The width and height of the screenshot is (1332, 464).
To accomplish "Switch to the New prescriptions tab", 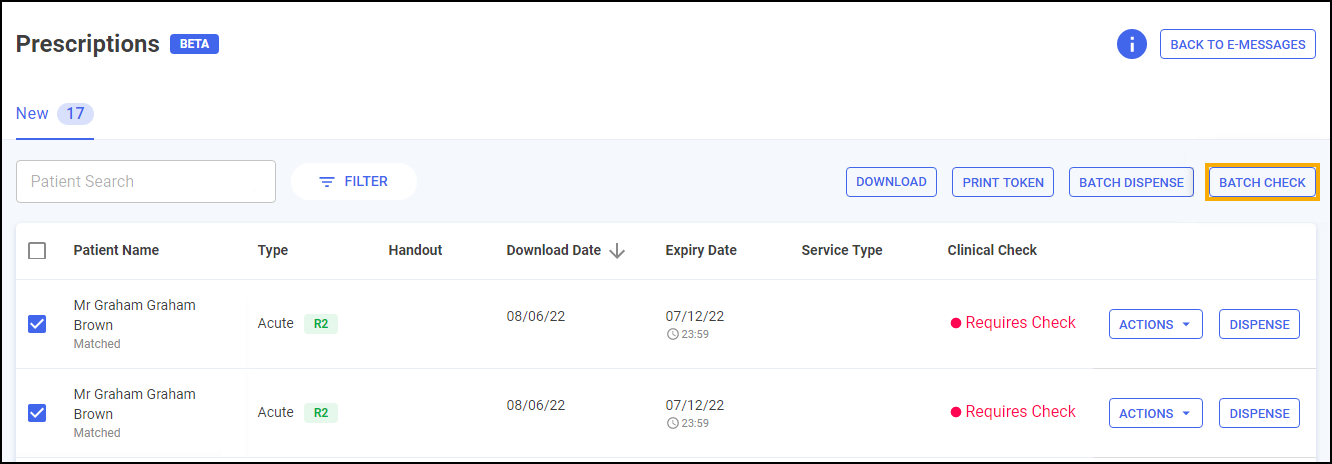I will tap(33, 114).
